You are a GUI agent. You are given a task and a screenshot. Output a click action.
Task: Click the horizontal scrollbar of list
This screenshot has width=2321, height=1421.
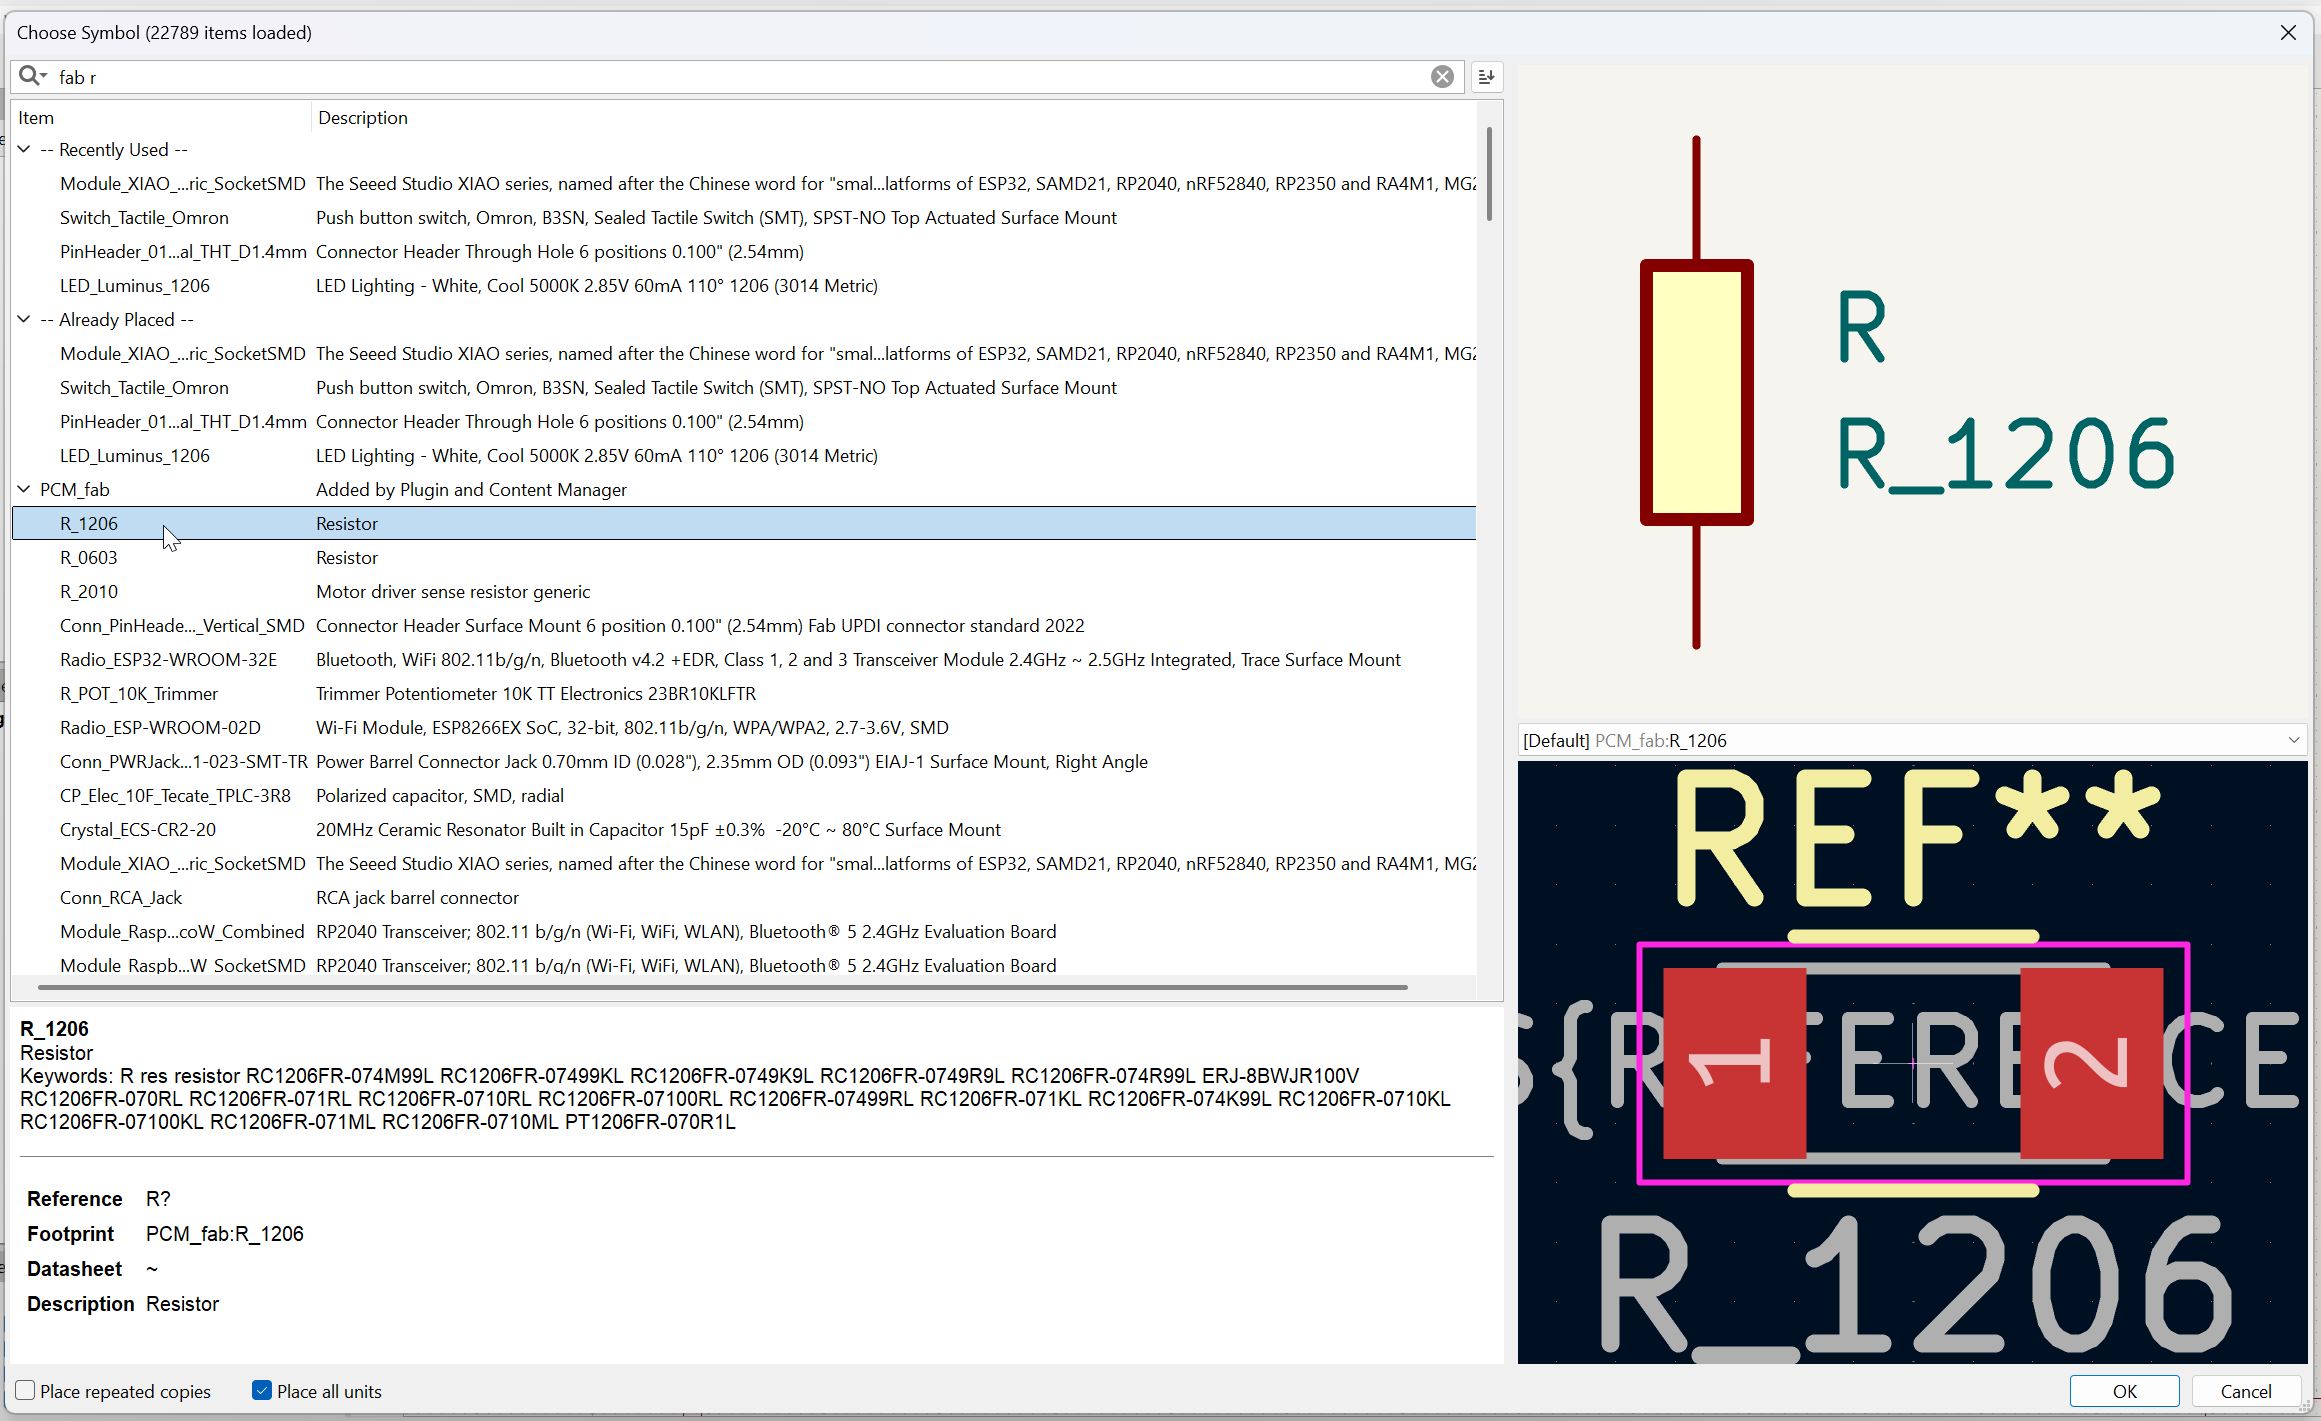722,987
